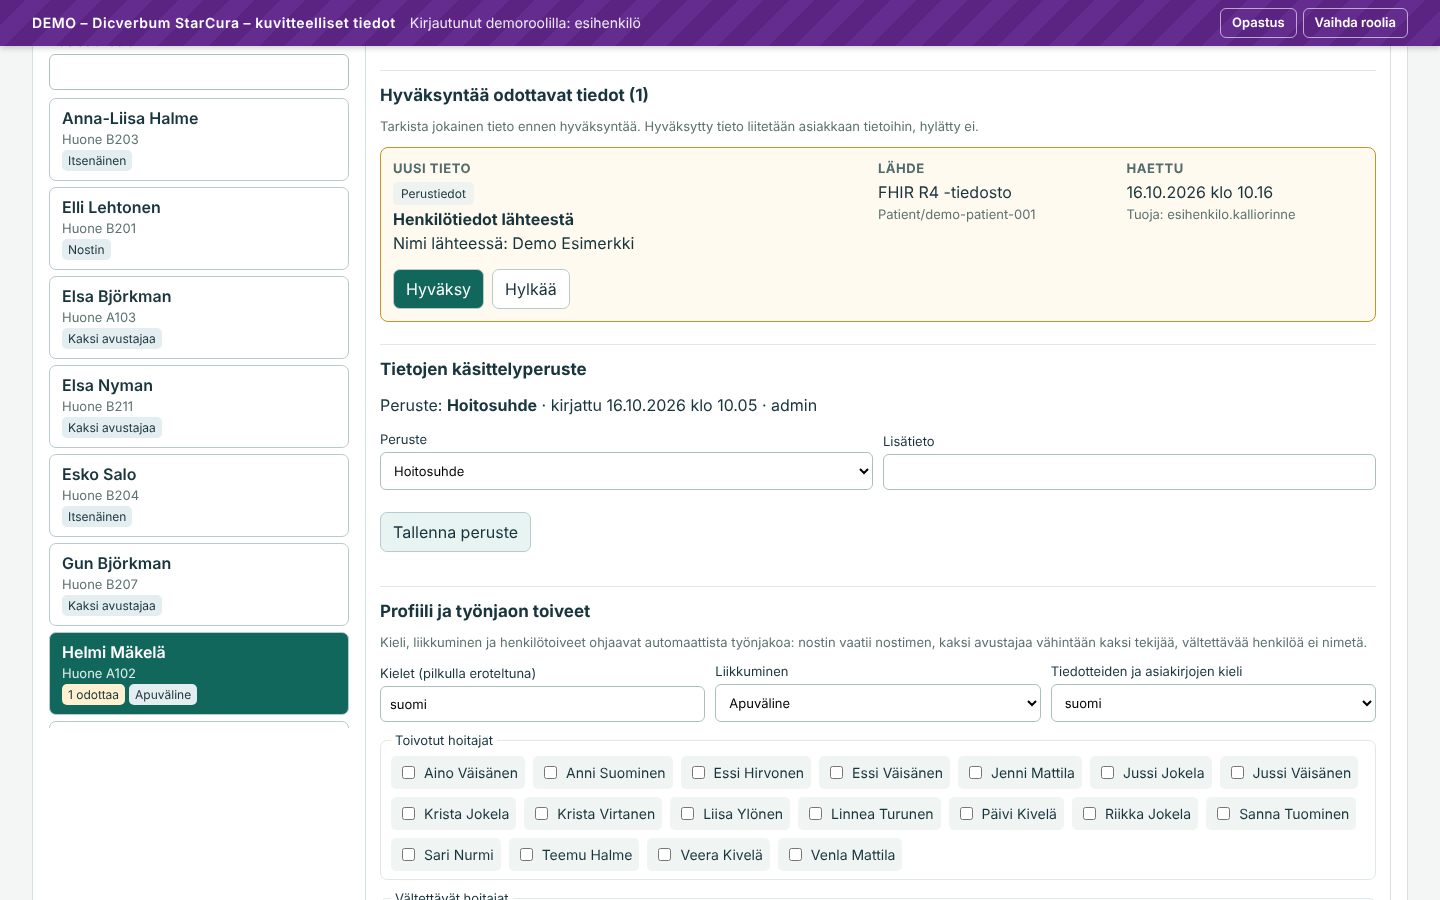The height and width of the screenshot is (900, 1440).
Task: Choose Elsa Nyman from the list
Action: click(x=199, y=406)
